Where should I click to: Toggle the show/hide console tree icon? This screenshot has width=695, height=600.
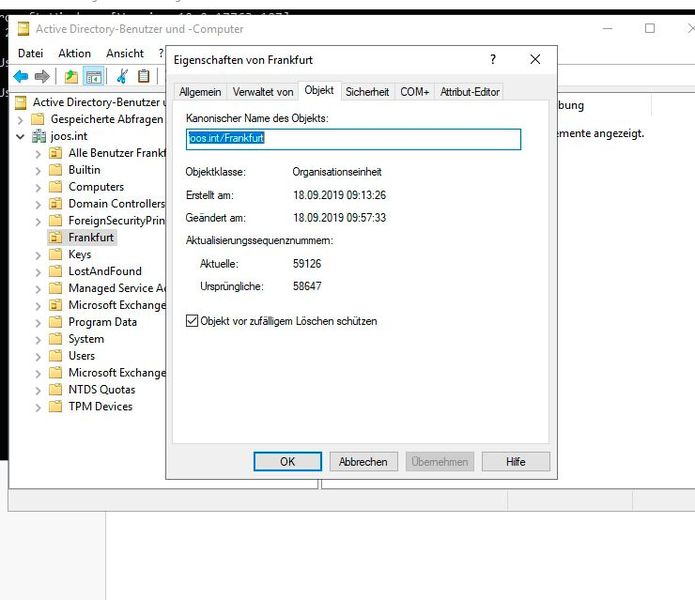[x=93, y=76]
